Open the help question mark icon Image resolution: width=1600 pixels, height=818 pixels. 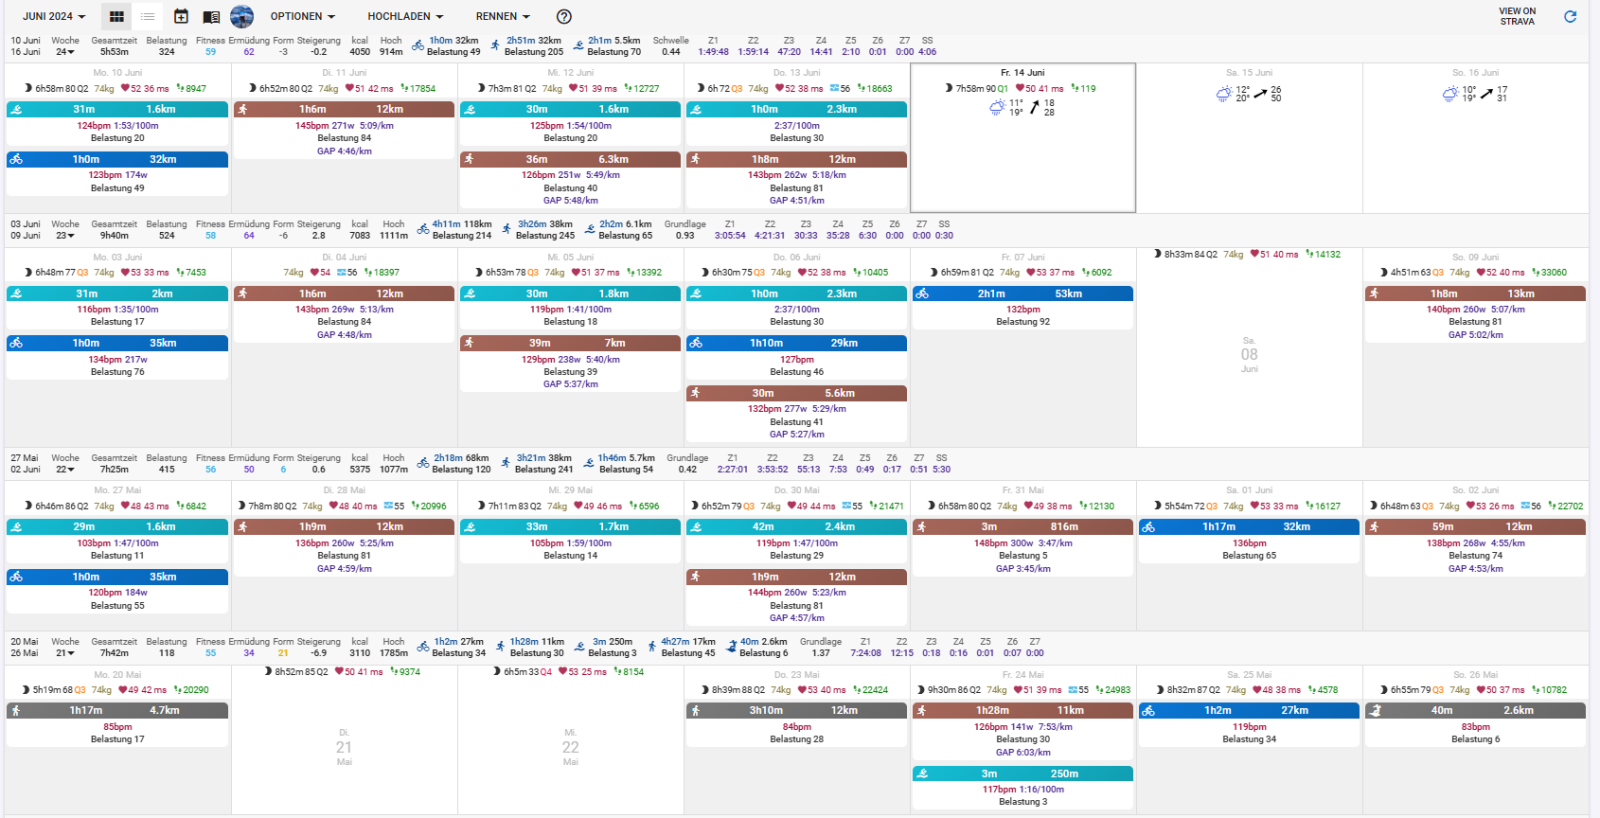[564, 16]
